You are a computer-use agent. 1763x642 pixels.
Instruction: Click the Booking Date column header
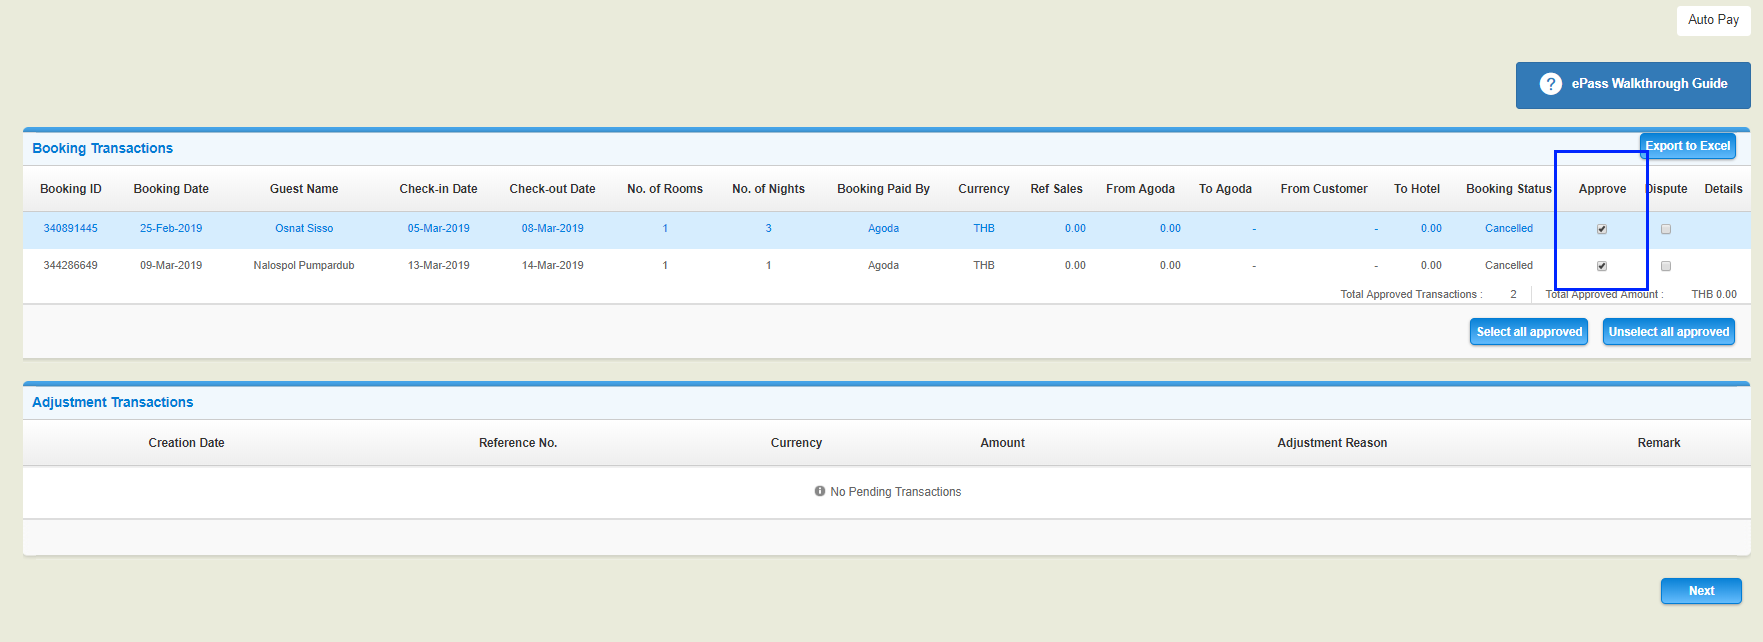point(171,189)
